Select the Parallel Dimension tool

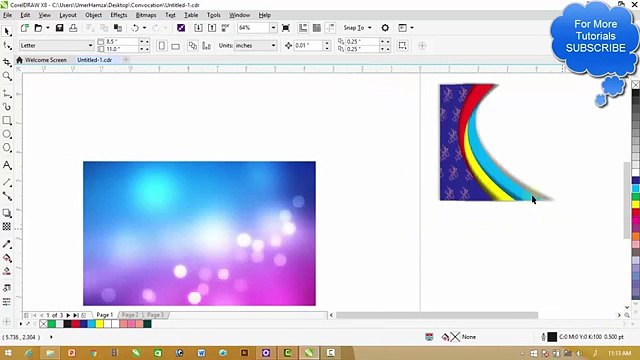coord(7,182)
